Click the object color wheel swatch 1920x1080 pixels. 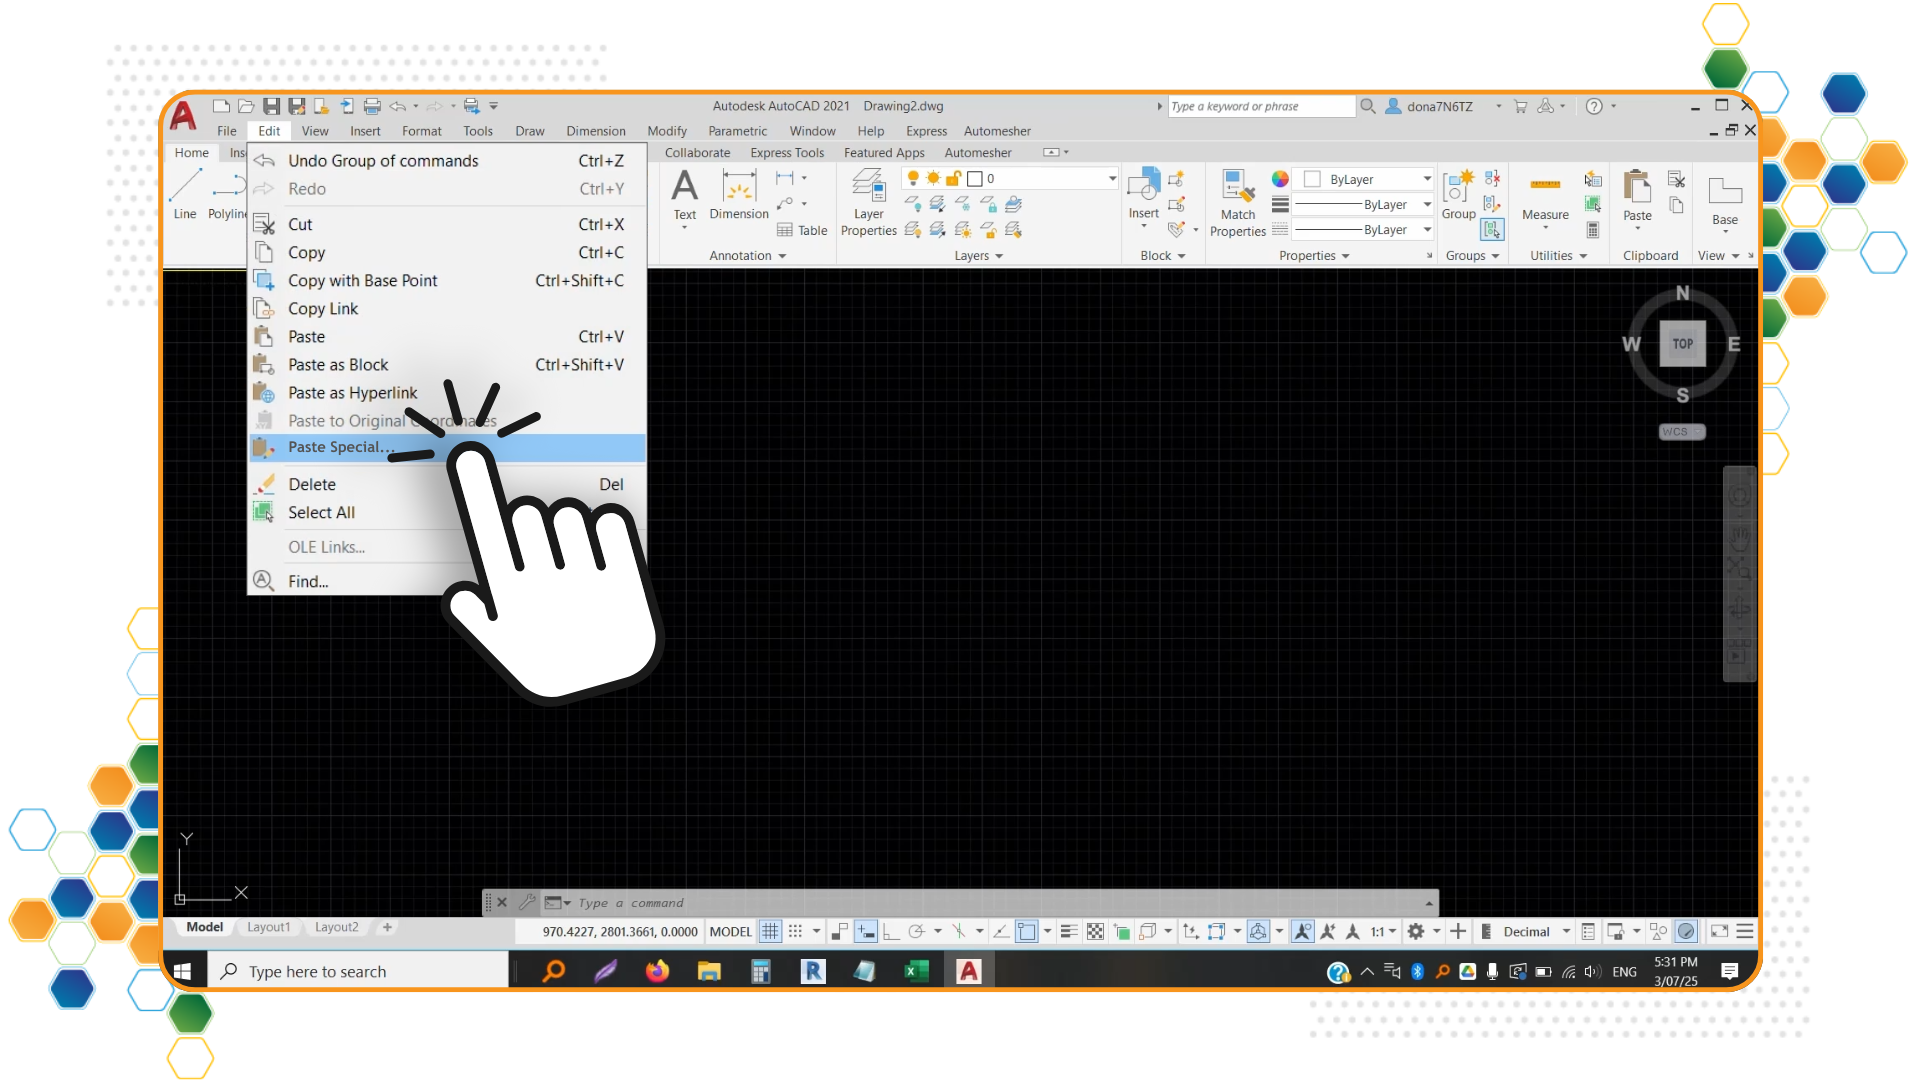point(1280,179)
